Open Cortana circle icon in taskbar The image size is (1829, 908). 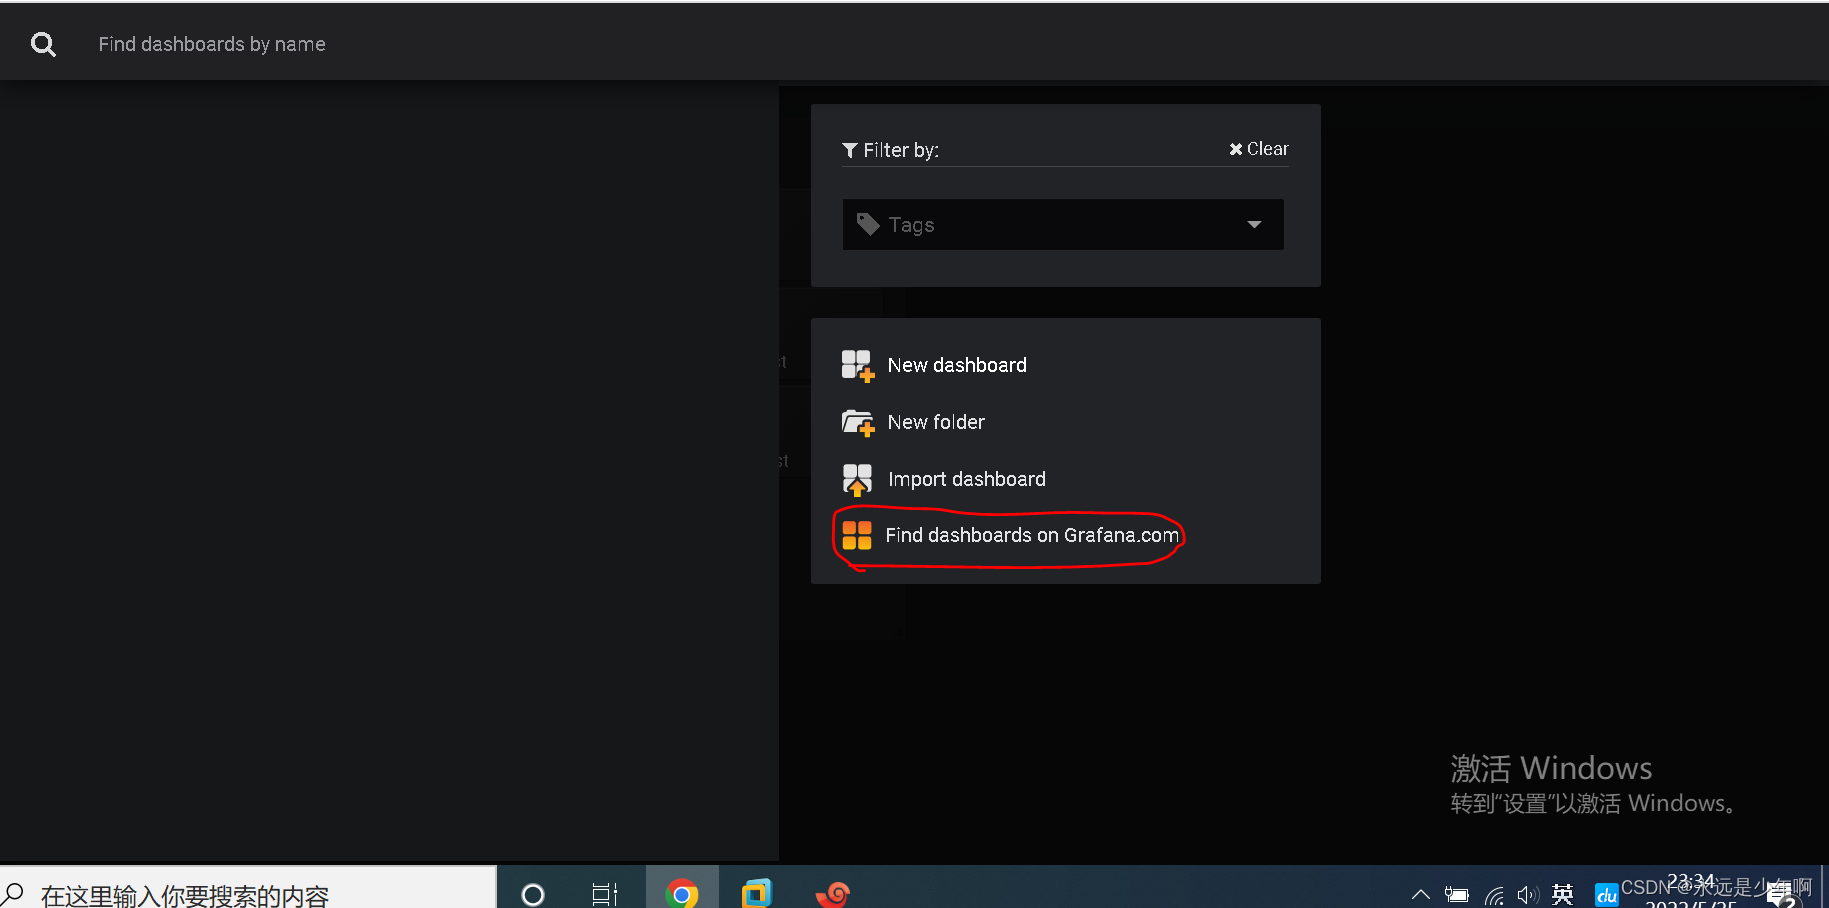coord(533,893)
